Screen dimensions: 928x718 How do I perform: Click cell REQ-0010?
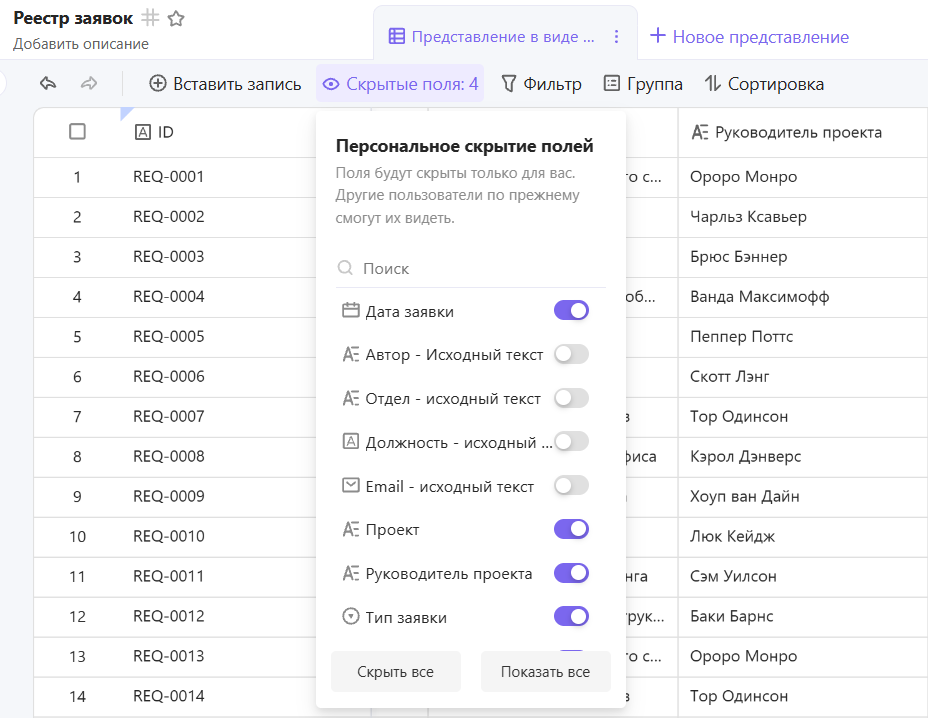[169, 536]
